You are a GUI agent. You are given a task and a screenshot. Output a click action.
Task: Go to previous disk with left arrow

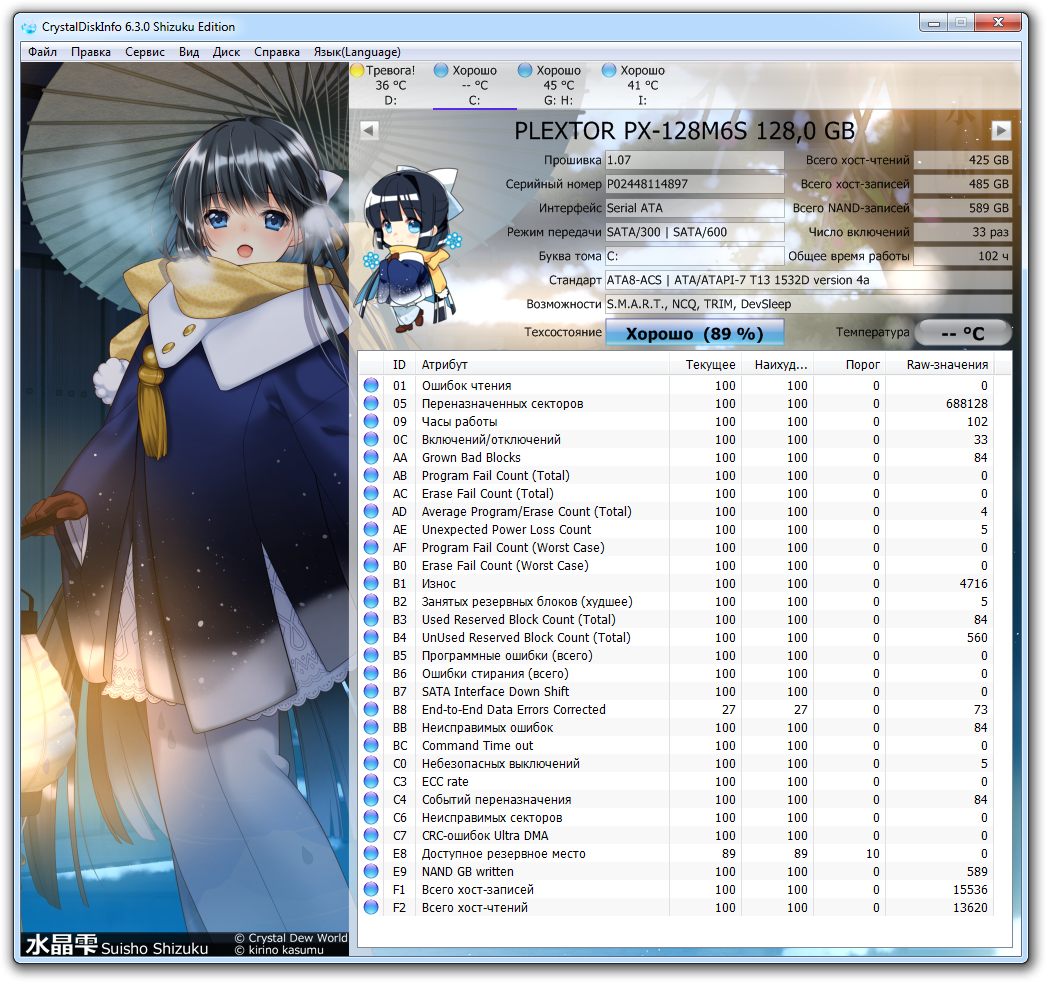tap(369, 130)
